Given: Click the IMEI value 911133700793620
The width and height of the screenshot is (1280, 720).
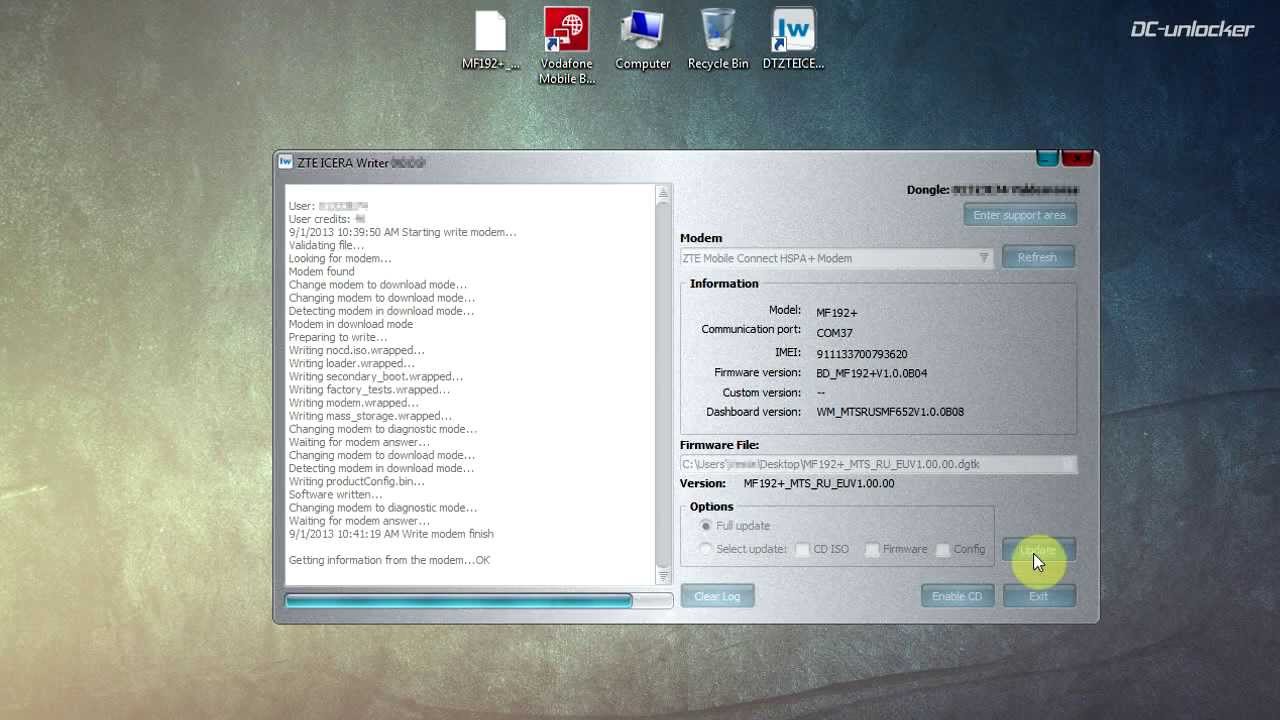Looking at the screenshot, I should pos(861,354).
